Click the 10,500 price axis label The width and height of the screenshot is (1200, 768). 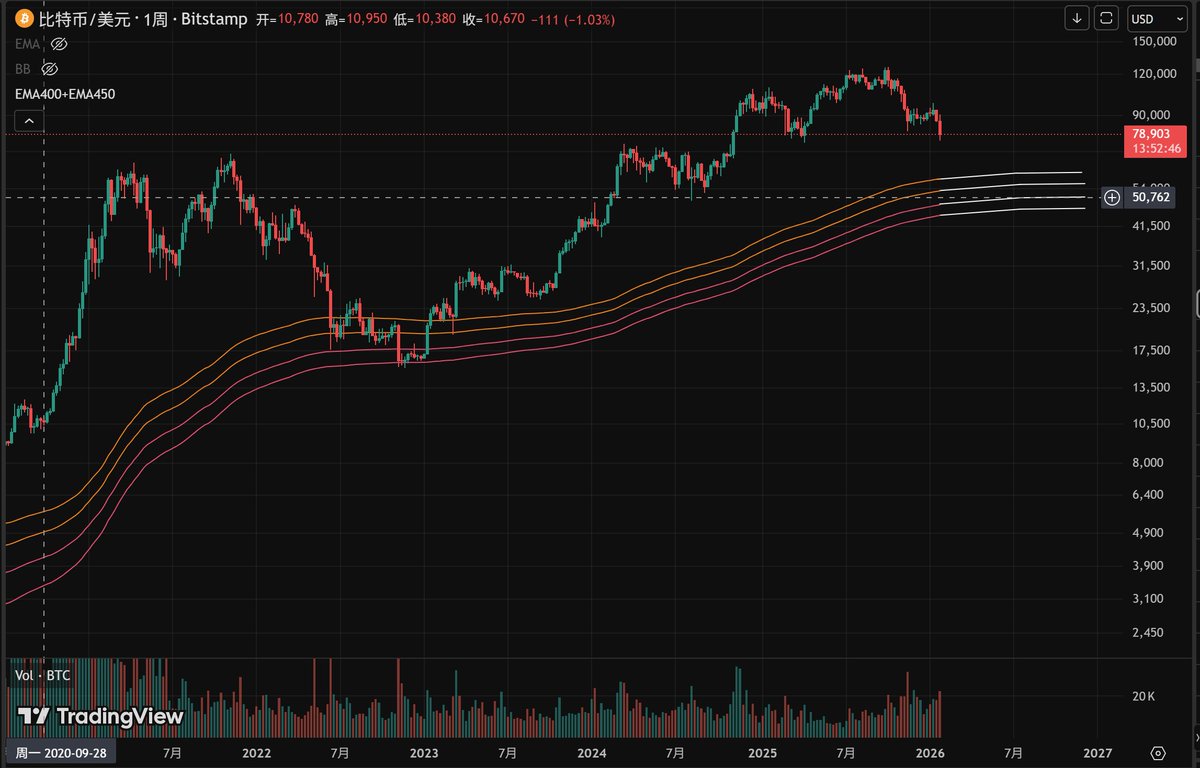pyautogui.click(x=1150, y=424)
